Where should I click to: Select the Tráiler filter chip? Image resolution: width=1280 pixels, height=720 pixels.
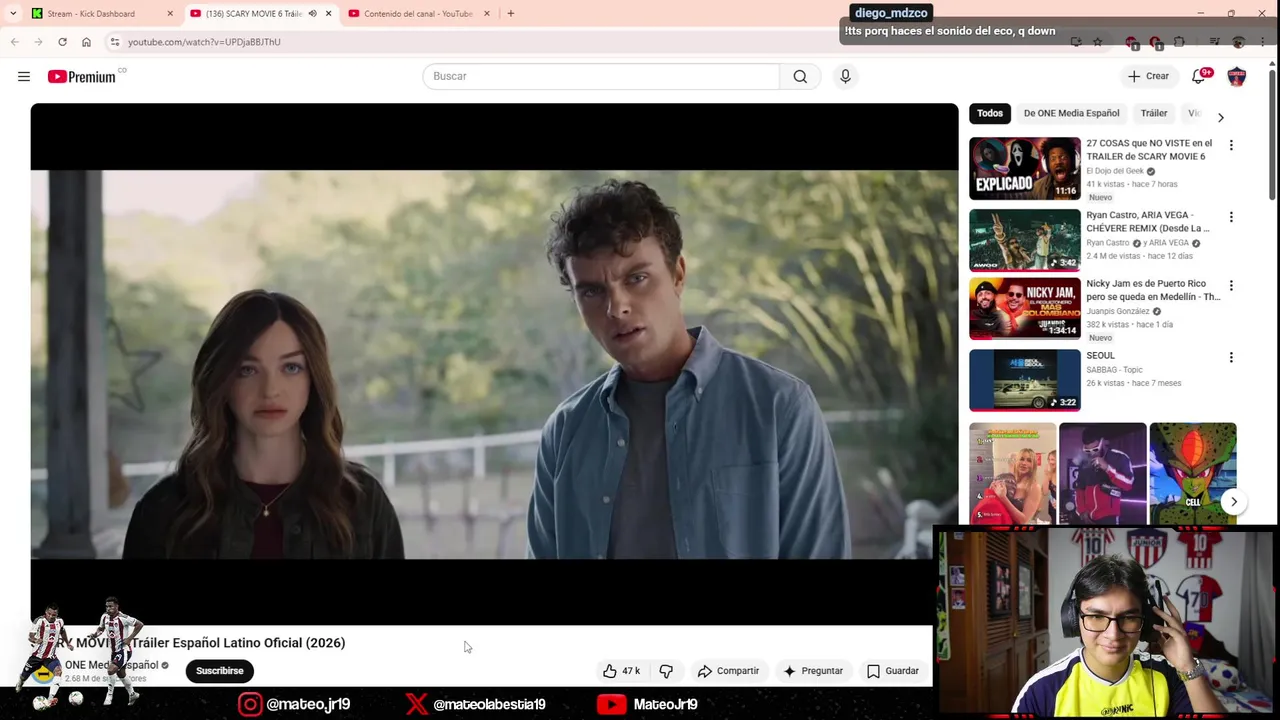point(1154,114)
